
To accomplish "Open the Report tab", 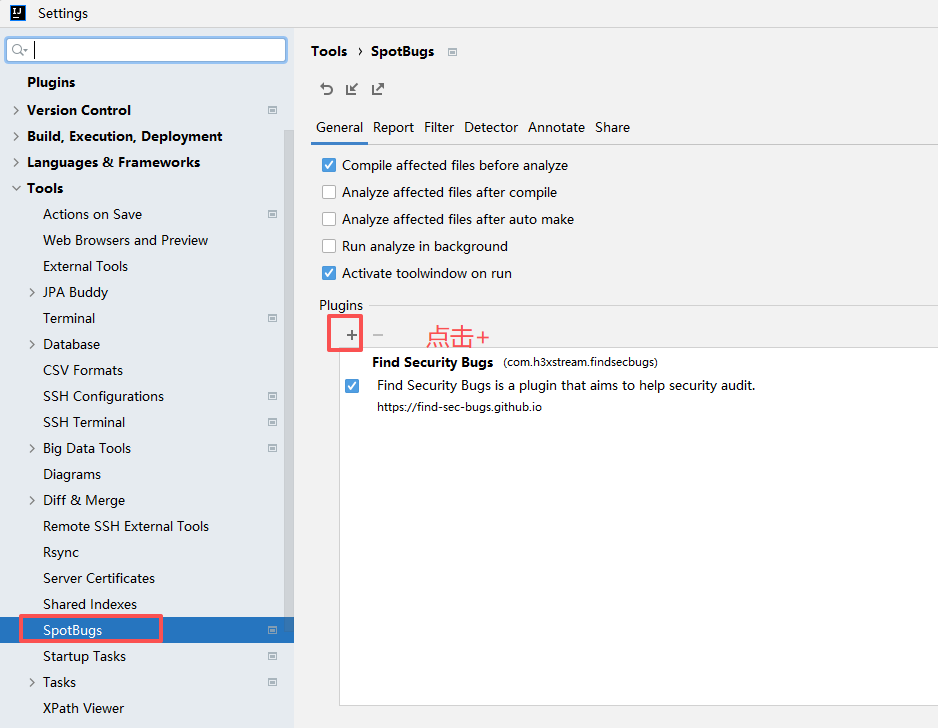I will [393, 127].
